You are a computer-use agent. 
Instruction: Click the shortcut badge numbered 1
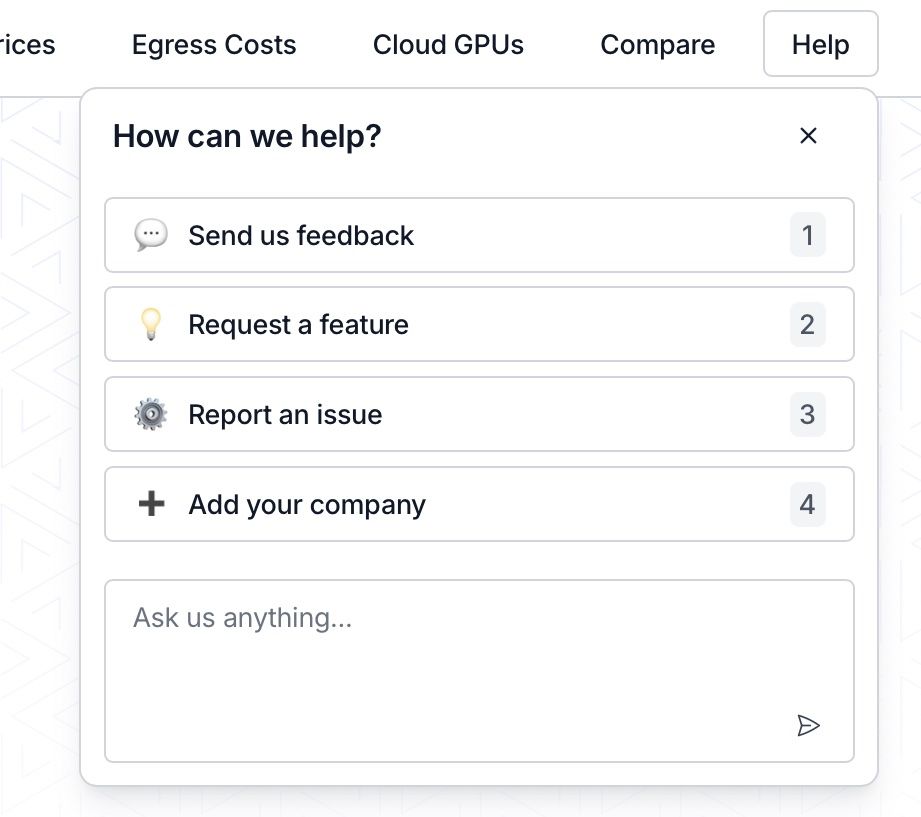point(807,236)
